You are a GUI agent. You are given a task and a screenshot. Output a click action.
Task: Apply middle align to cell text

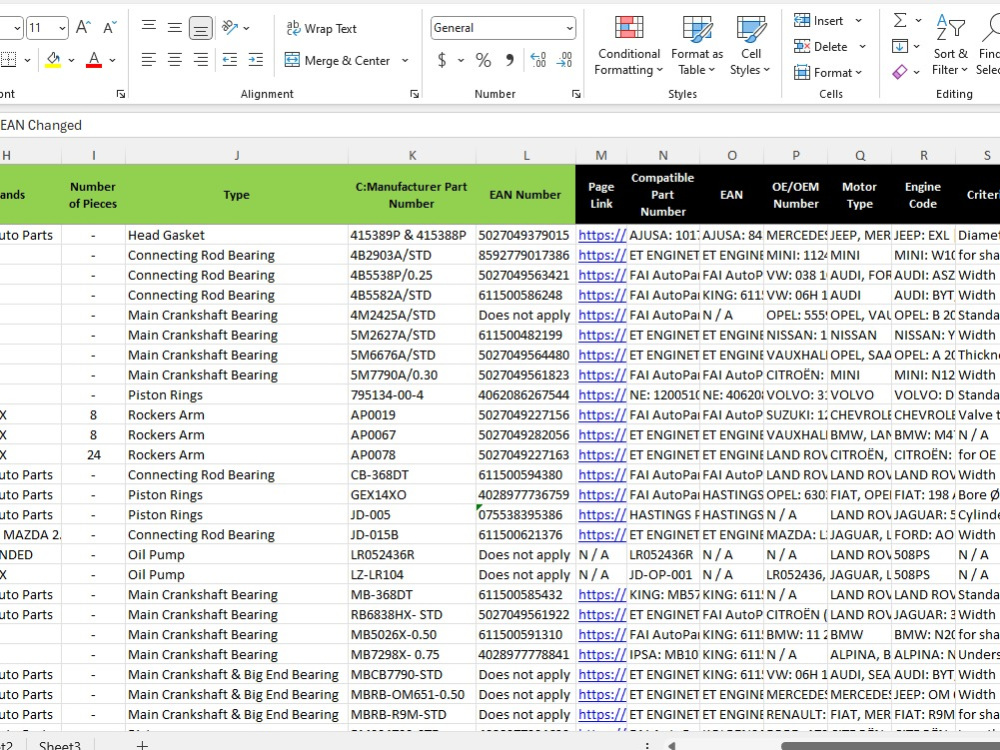click(x=175, y=27)
